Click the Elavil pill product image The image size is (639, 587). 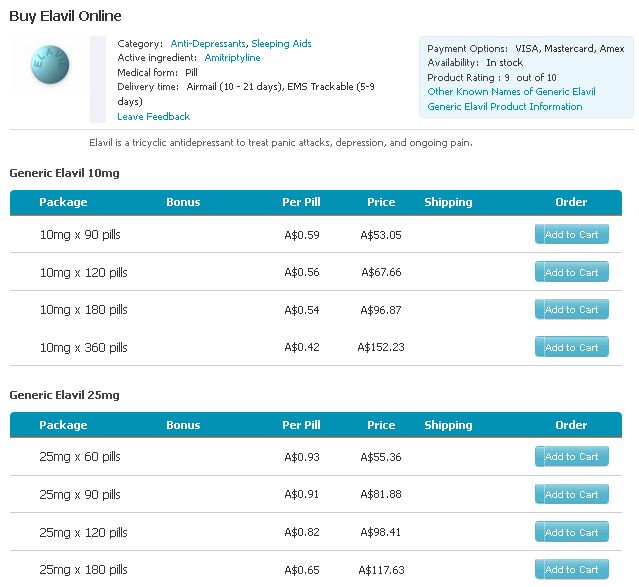click(x=50, y=64)
